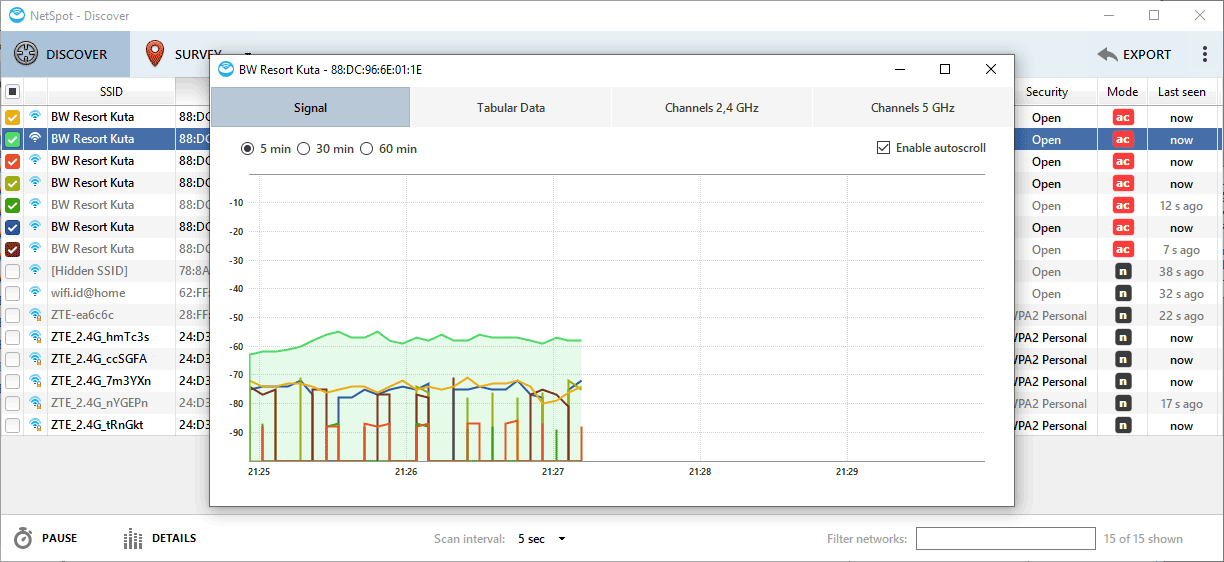Toggle the select-all checkbox in table header
Image resolution: width=1224 pixels, height=562 pixels.
(x=12, y=92)
